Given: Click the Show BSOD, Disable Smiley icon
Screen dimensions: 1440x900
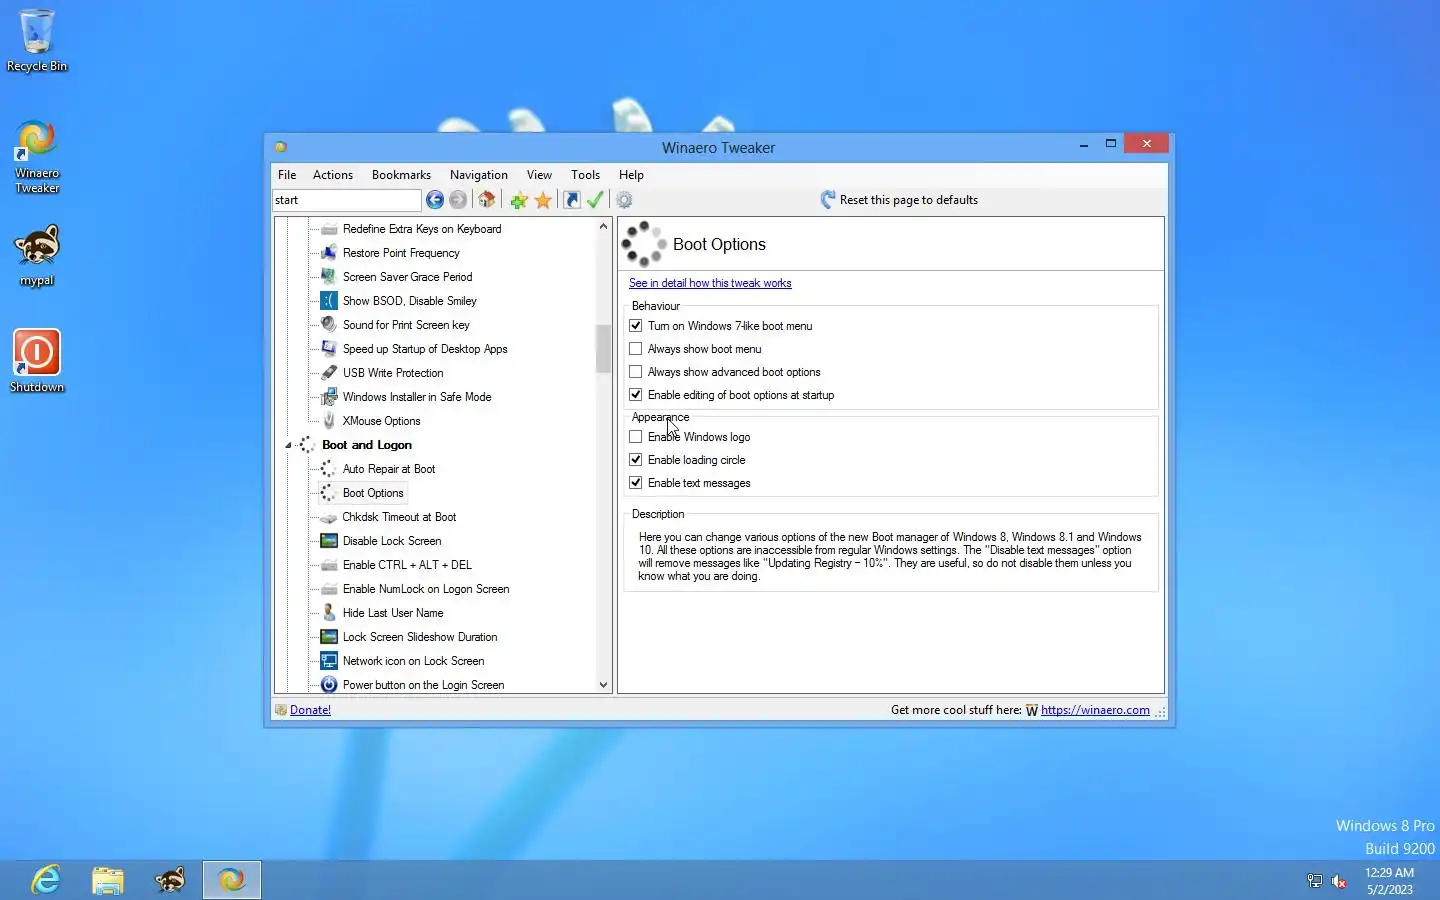Looking at the screenshot, I should (329, 301).
